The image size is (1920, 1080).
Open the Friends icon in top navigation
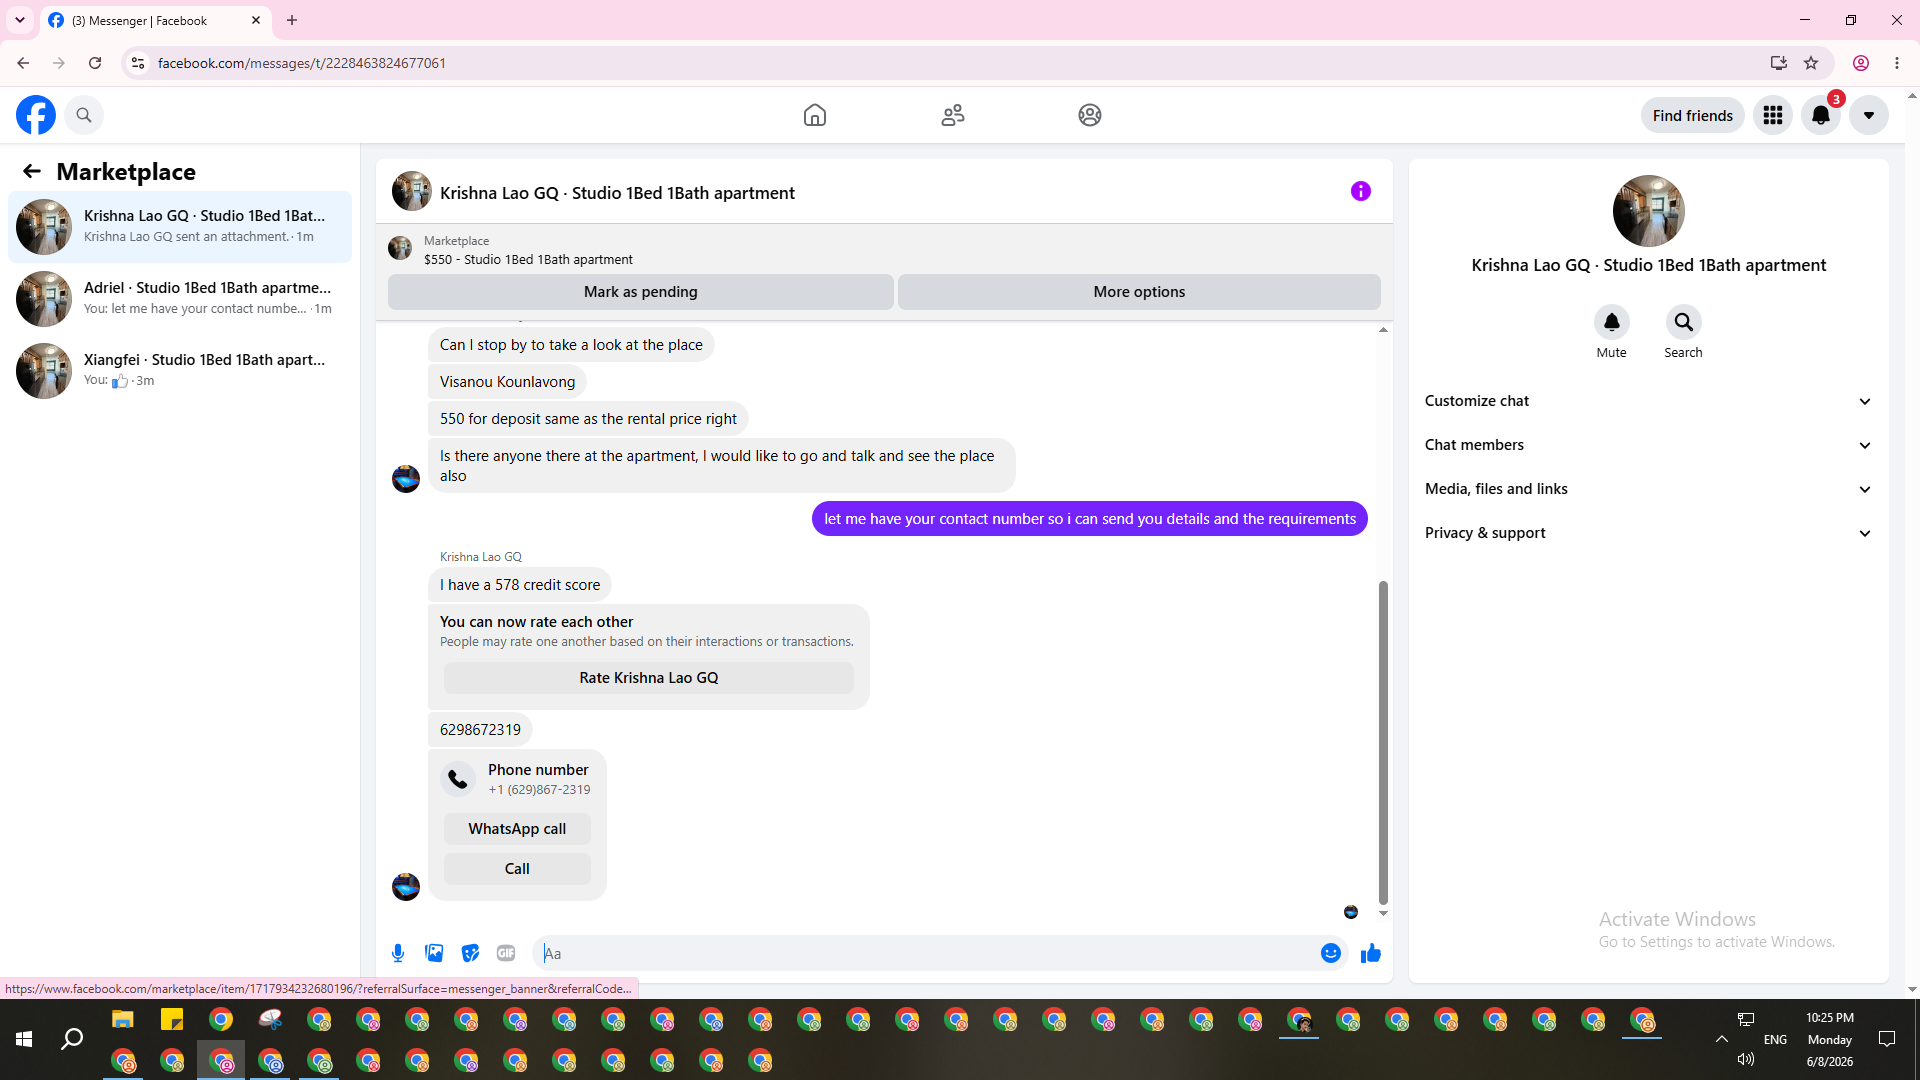tap(953, 115)
